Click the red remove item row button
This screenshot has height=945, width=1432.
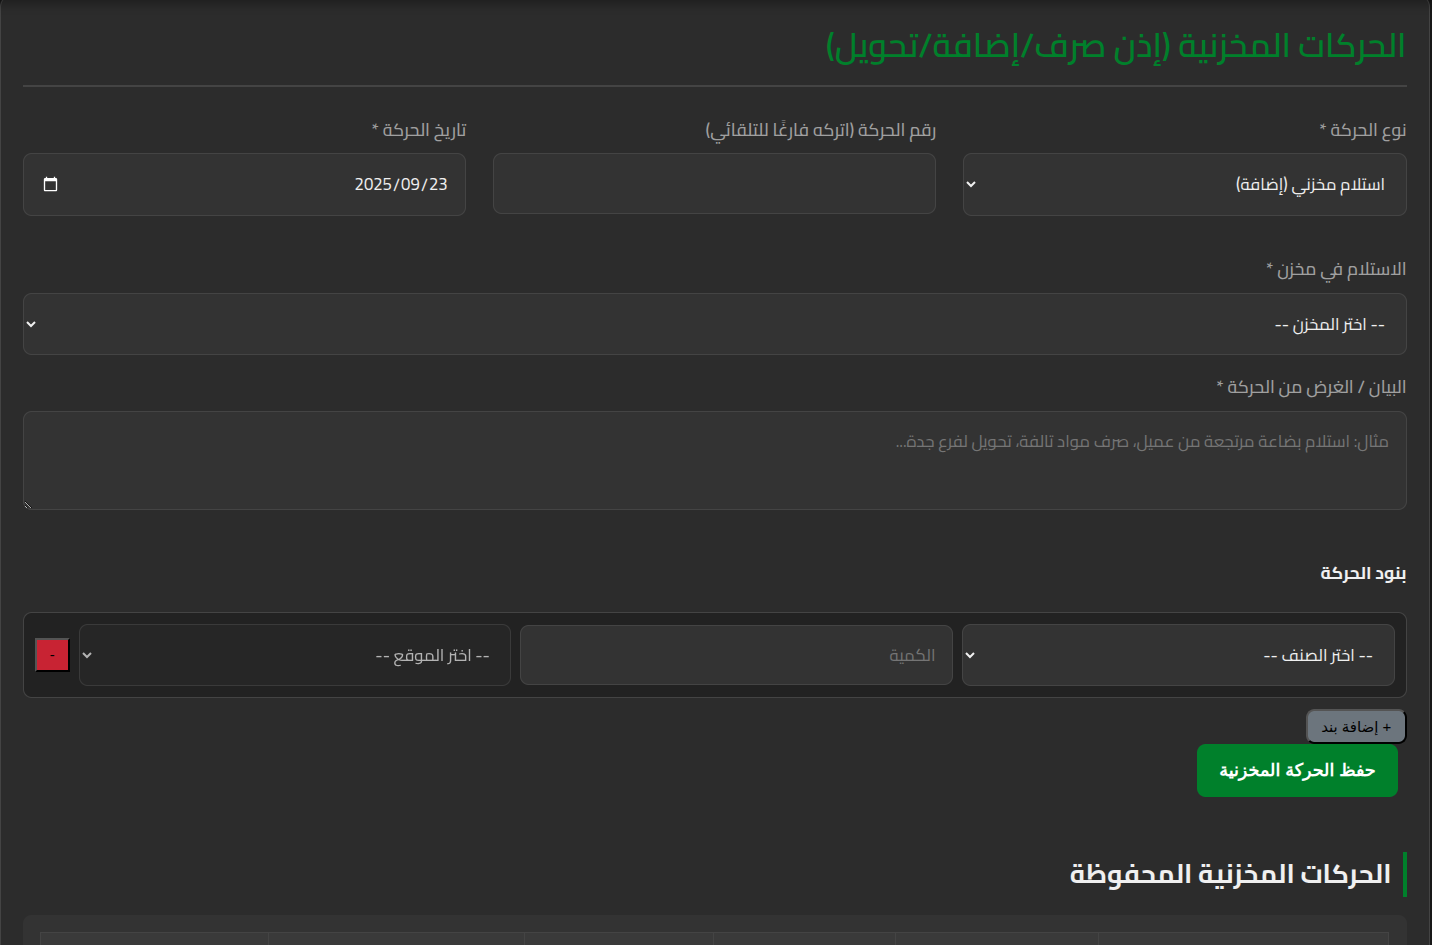point(52,655)
